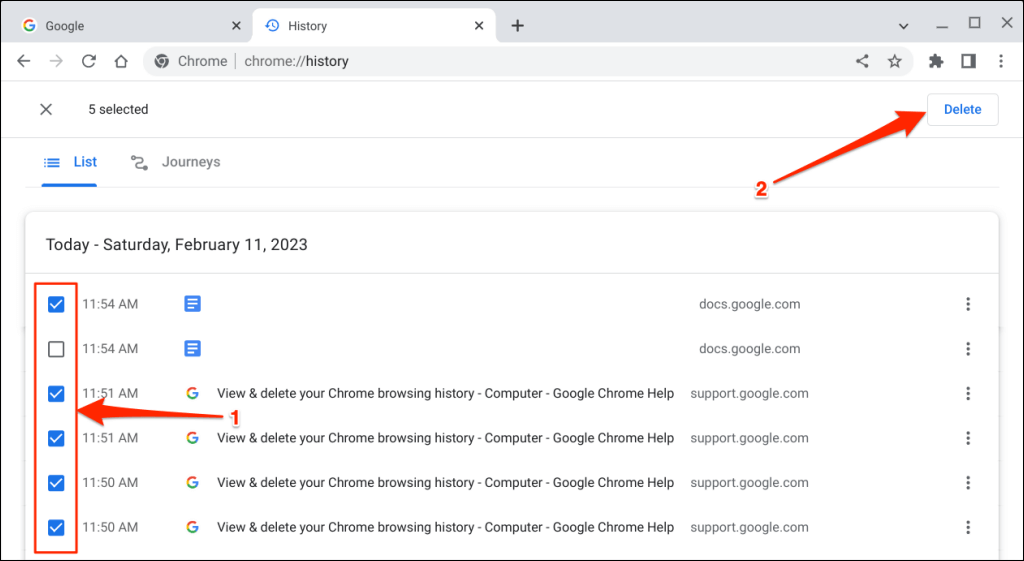The image size is (1024, 561).
Task: Click the share page icon
Action: click(862, 61)
